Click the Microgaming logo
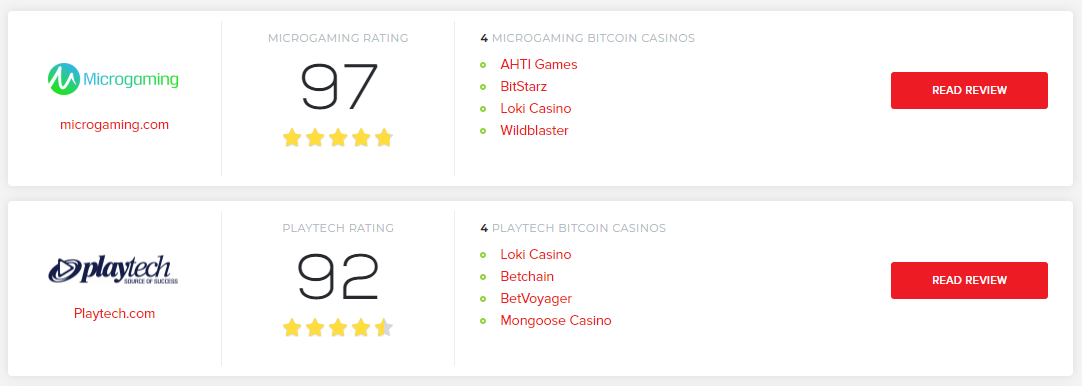 point(114,79)
